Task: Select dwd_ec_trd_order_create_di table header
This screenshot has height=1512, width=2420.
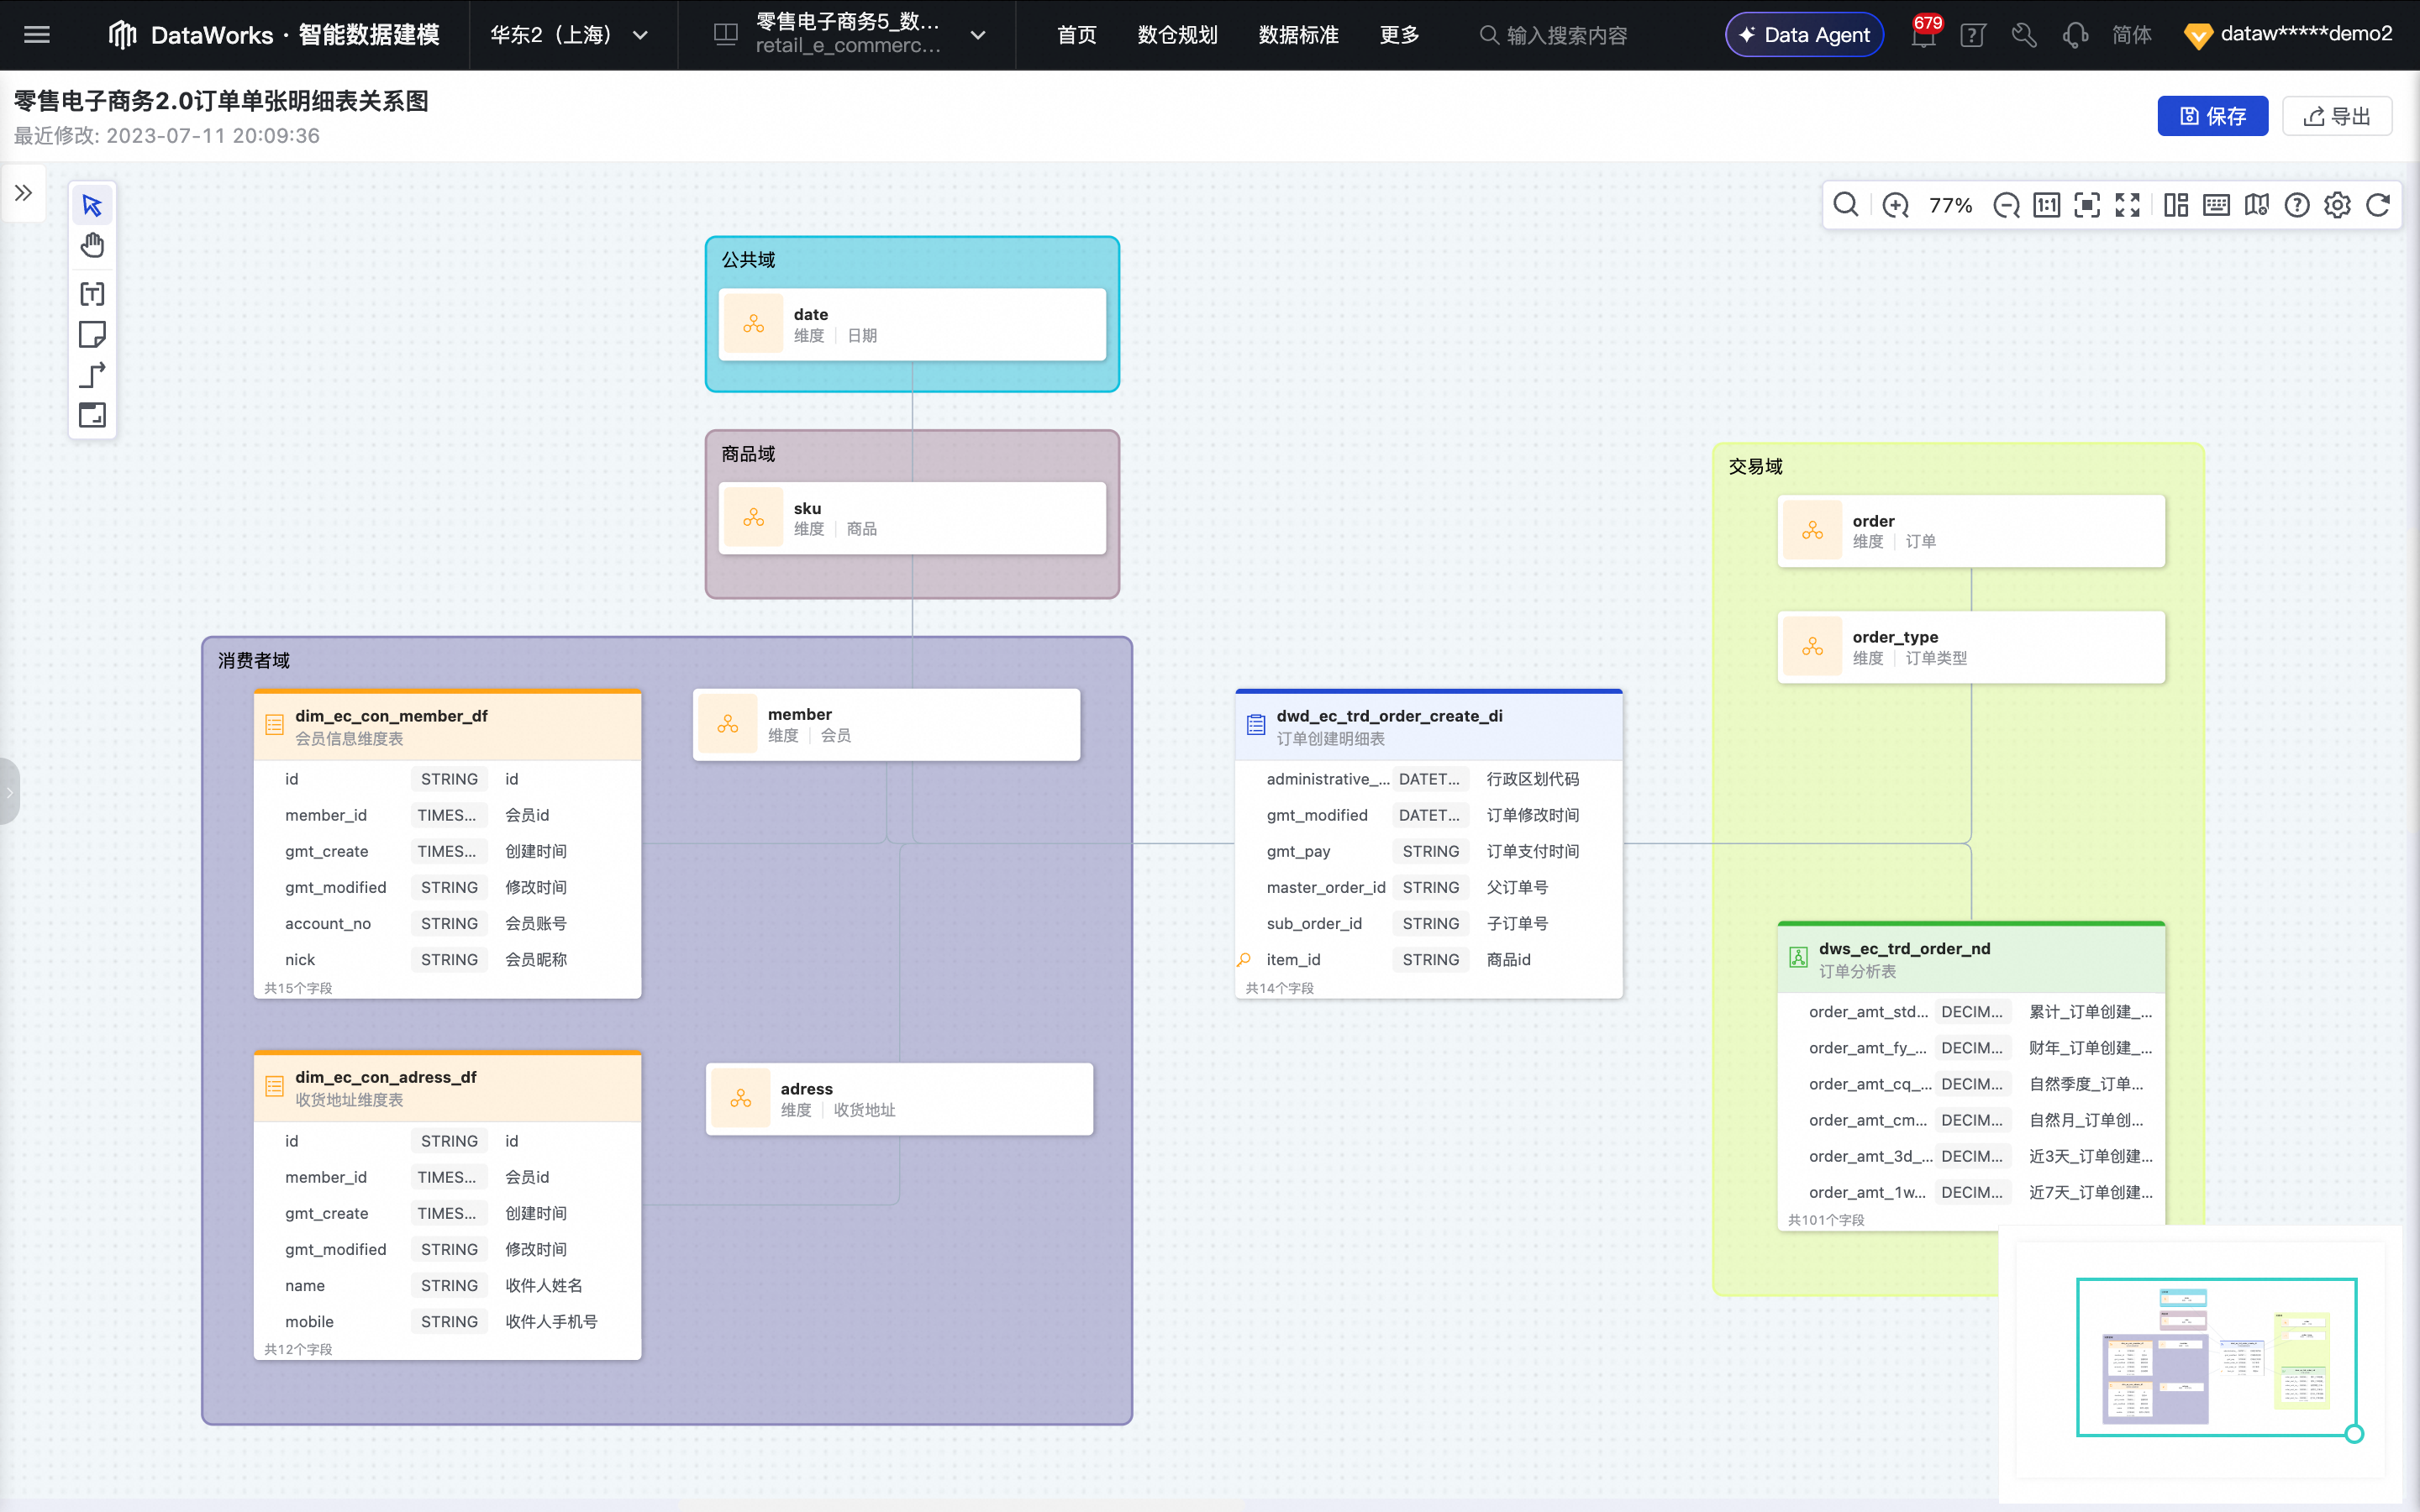Action: pyautogui.click(x=1429, y=726)
